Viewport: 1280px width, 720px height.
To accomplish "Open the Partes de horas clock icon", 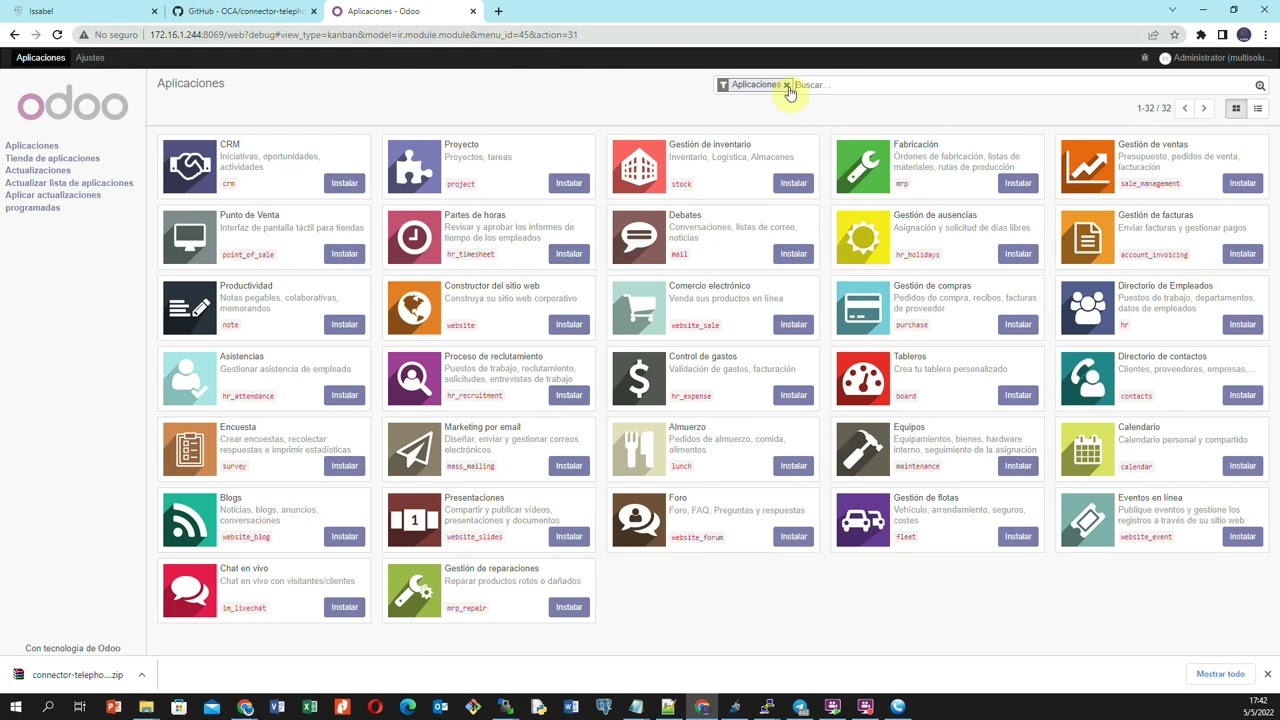I will (414, 237).
